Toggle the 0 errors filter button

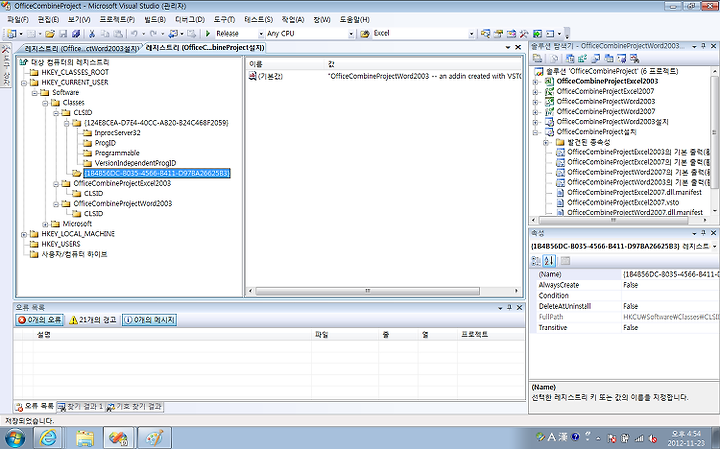39,320
